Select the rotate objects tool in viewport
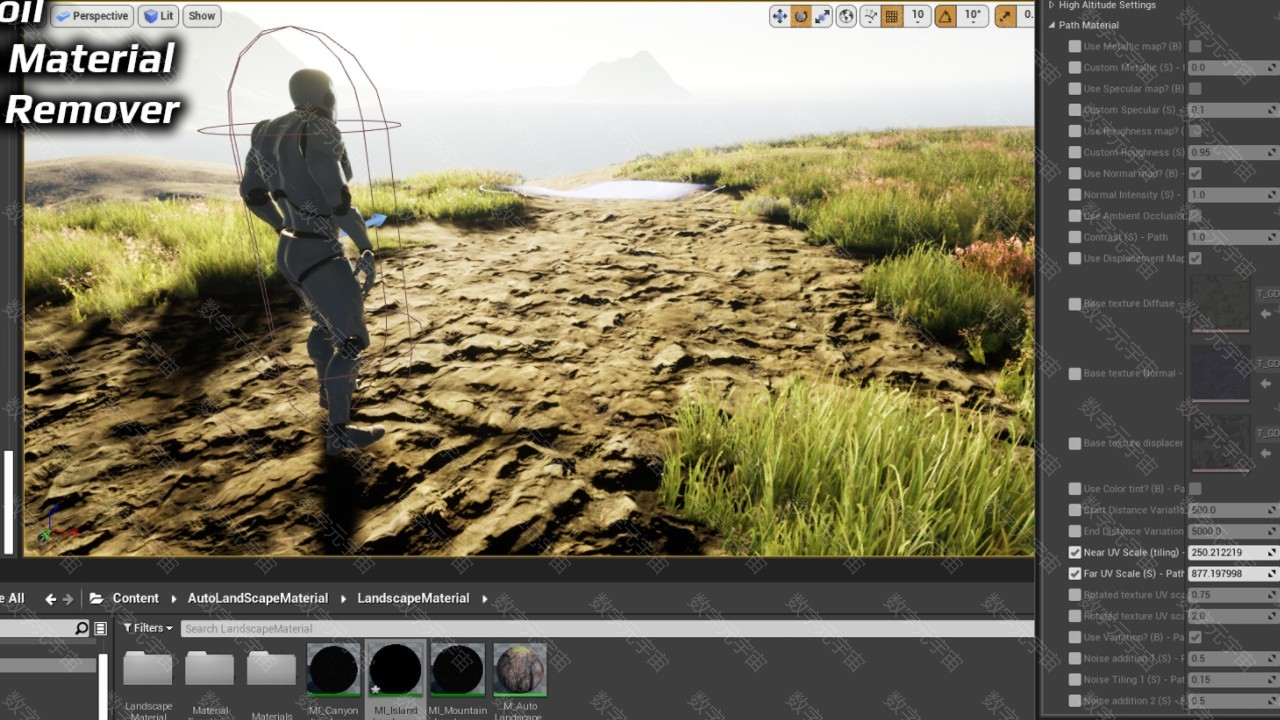Image resolution: width=1280 pixels, height=720 pixels. 801,16
